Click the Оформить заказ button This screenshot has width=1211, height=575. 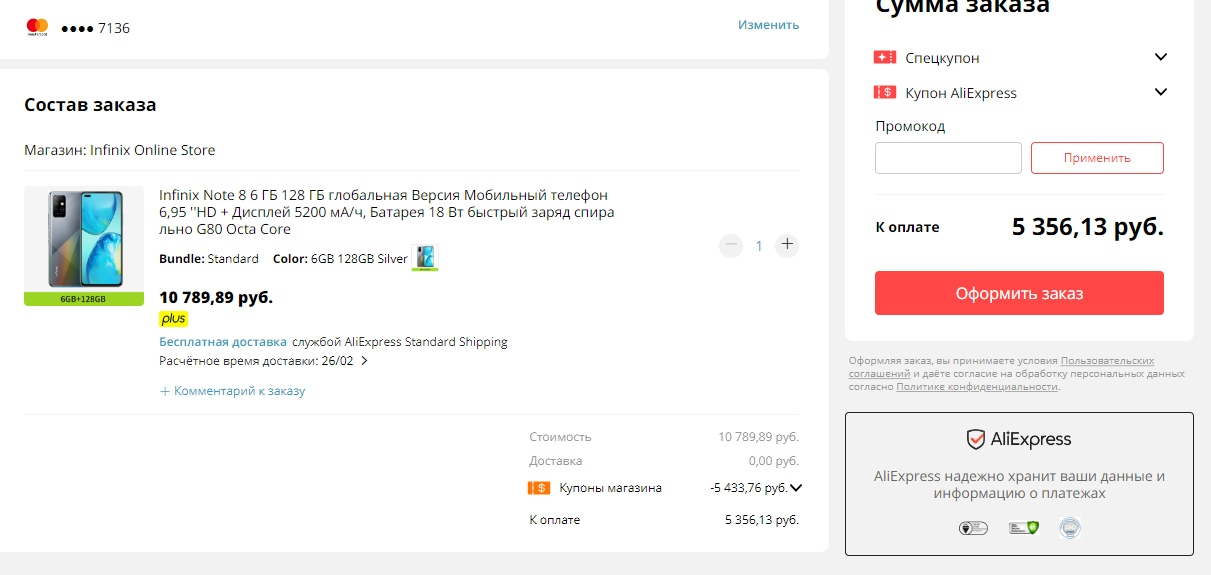[x=1019, y=293]
